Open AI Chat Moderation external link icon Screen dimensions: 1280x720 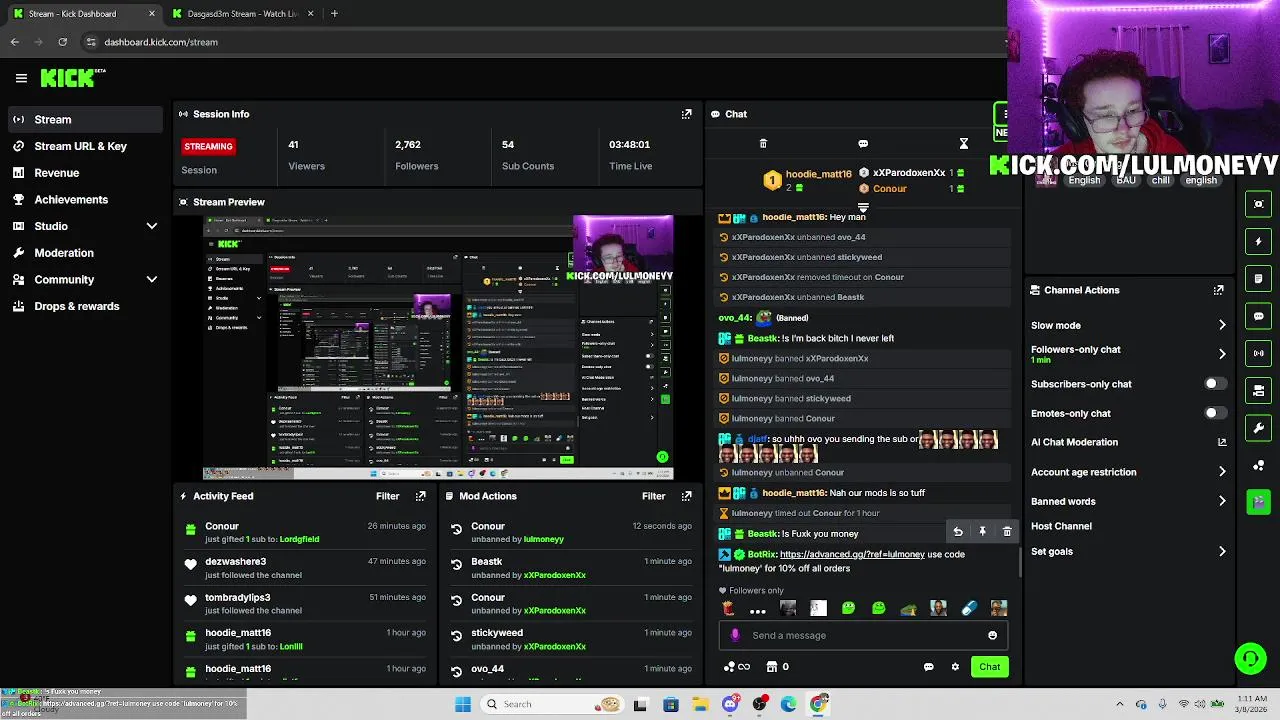coord(1221,442)
